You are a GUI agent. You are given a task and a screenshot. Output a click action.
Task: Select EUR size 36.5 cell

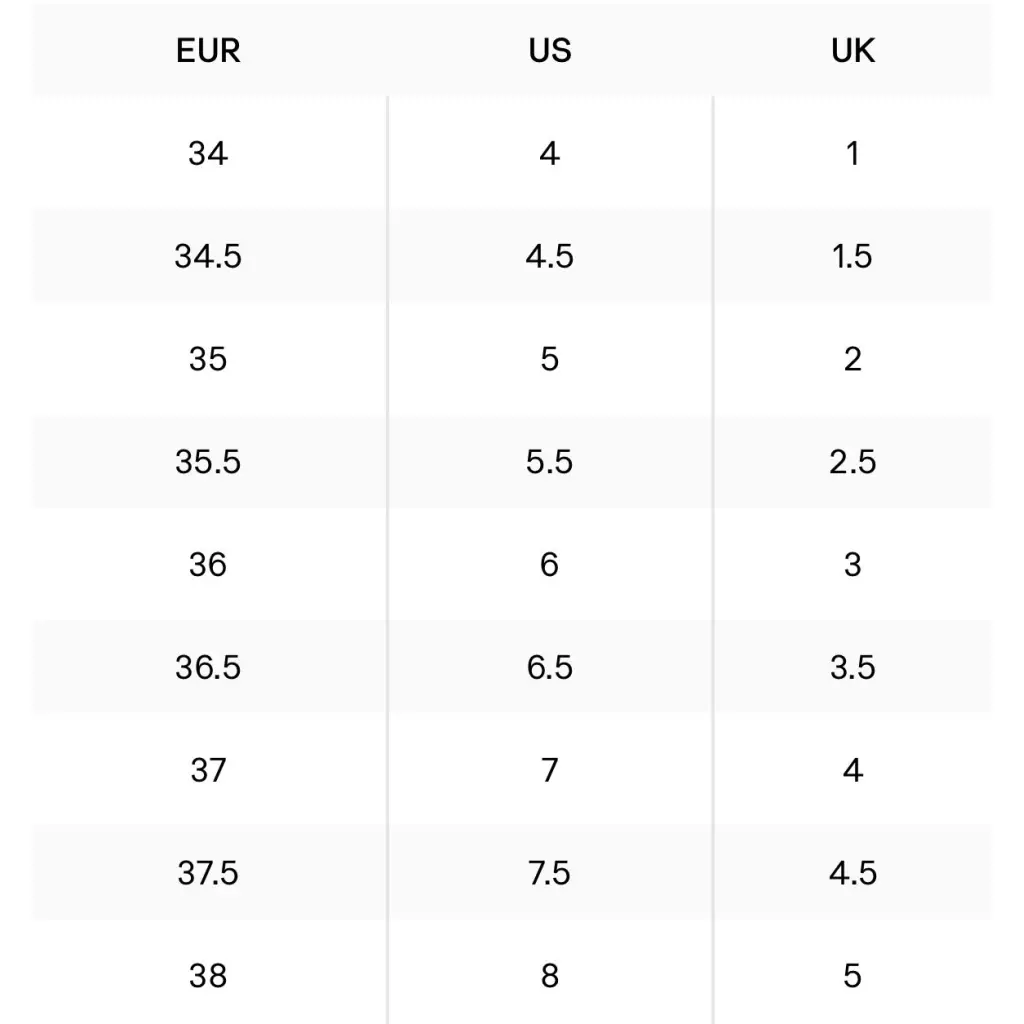point(208,667)
